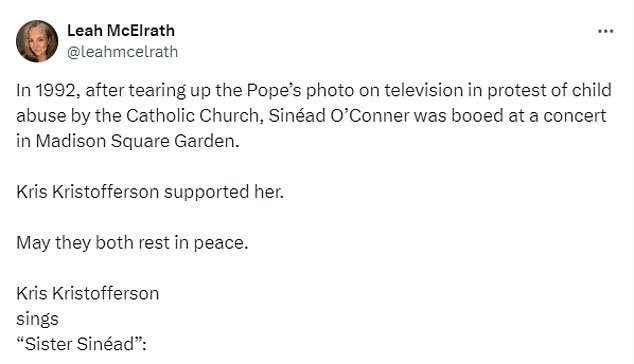The image size is (634, 364).
Task: Click Leah McElrath's profile avatar photo
Action: 37,41
